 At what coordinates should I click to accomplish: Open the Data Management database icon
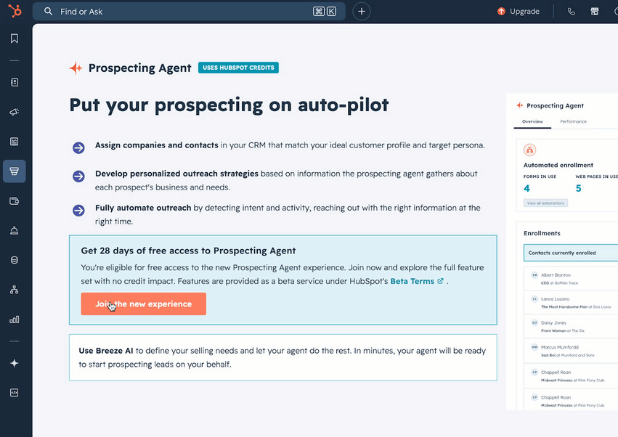tap(14, 260)
